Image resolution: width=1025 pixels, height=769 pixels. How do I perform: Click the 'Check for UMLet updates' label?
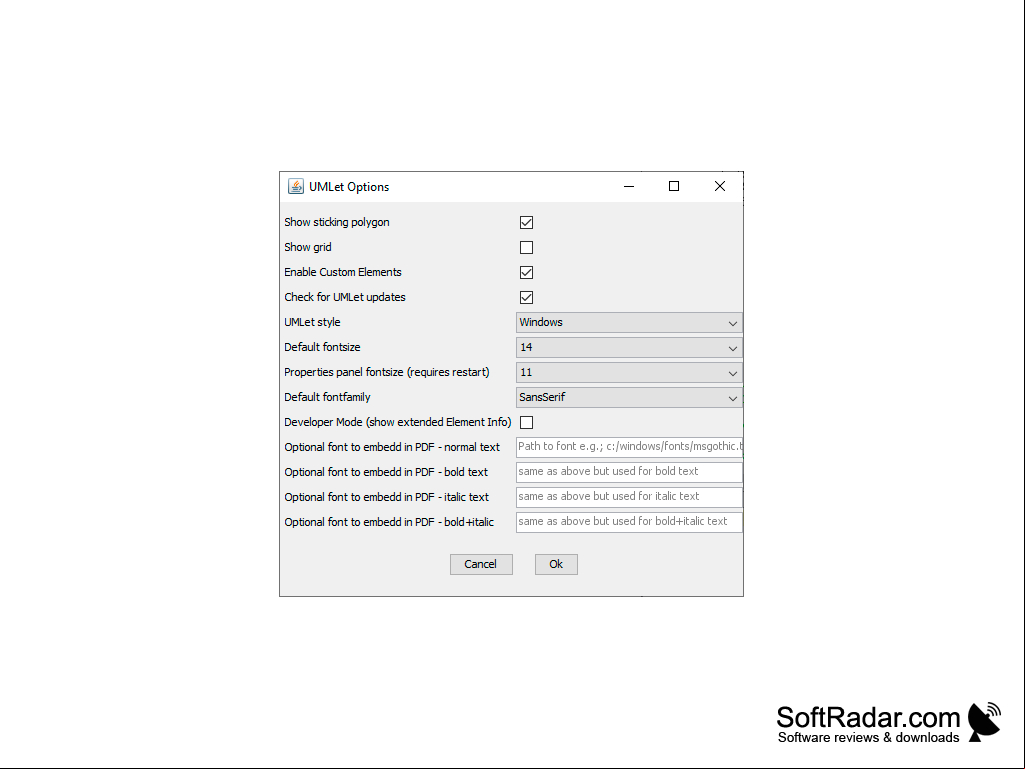point(344,298)
